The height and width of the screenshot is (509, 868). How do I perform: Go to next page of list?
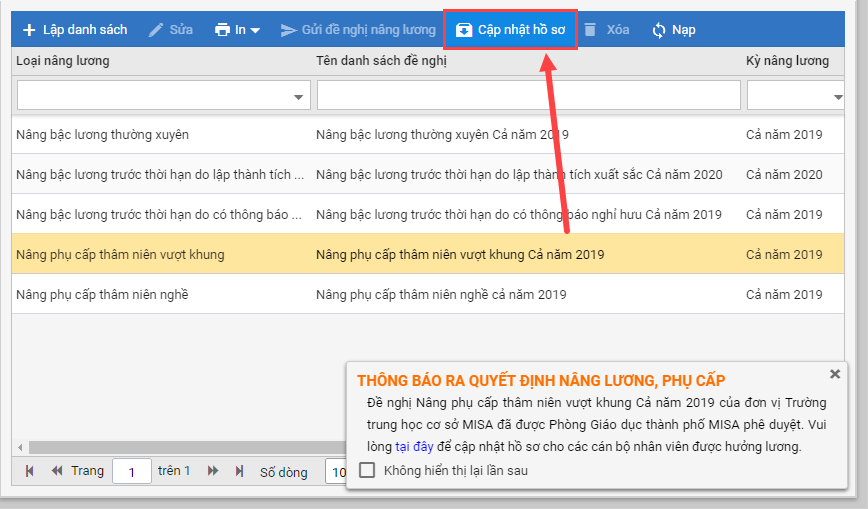coord(212,471)
